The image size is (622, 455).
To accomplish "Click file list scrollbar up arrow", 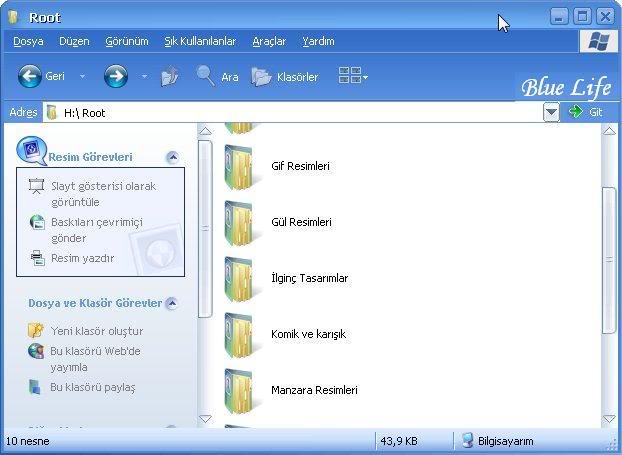I will (609, 131).
